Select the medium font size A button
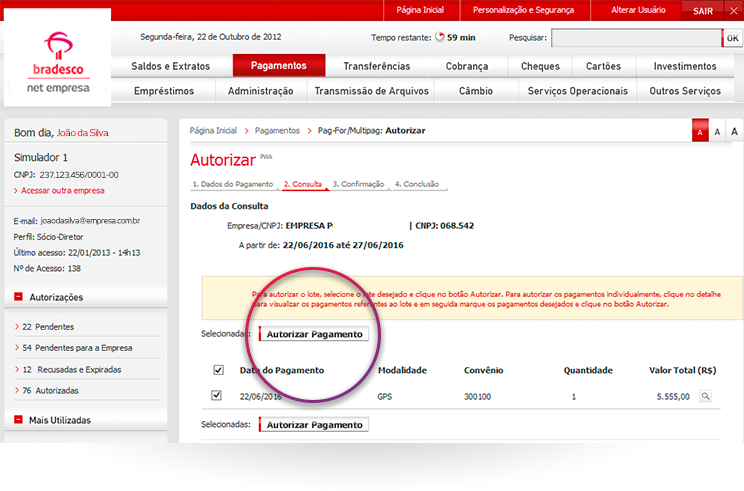 pyautogui.click(x=718, y=132)
